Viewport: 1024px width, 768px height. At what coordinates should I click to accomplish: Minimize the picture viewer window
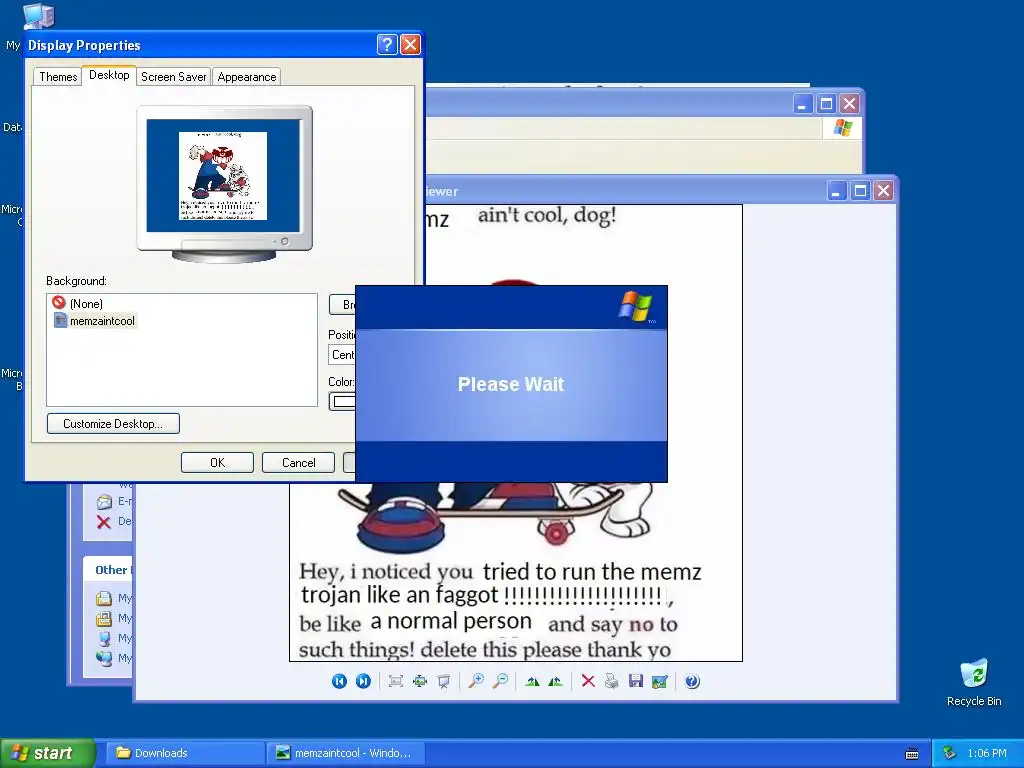click(x=837, y=191)
